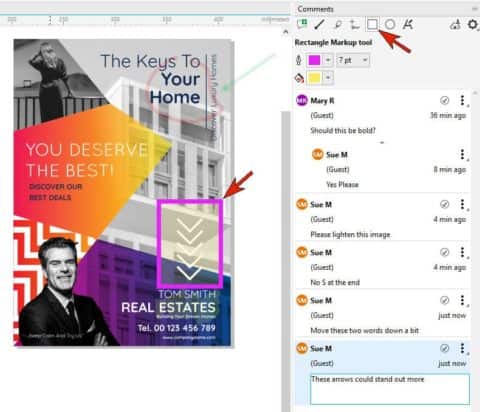Open the fill color dropdown arrow
The width and height of the screenshot is (480, 412).
328,78
